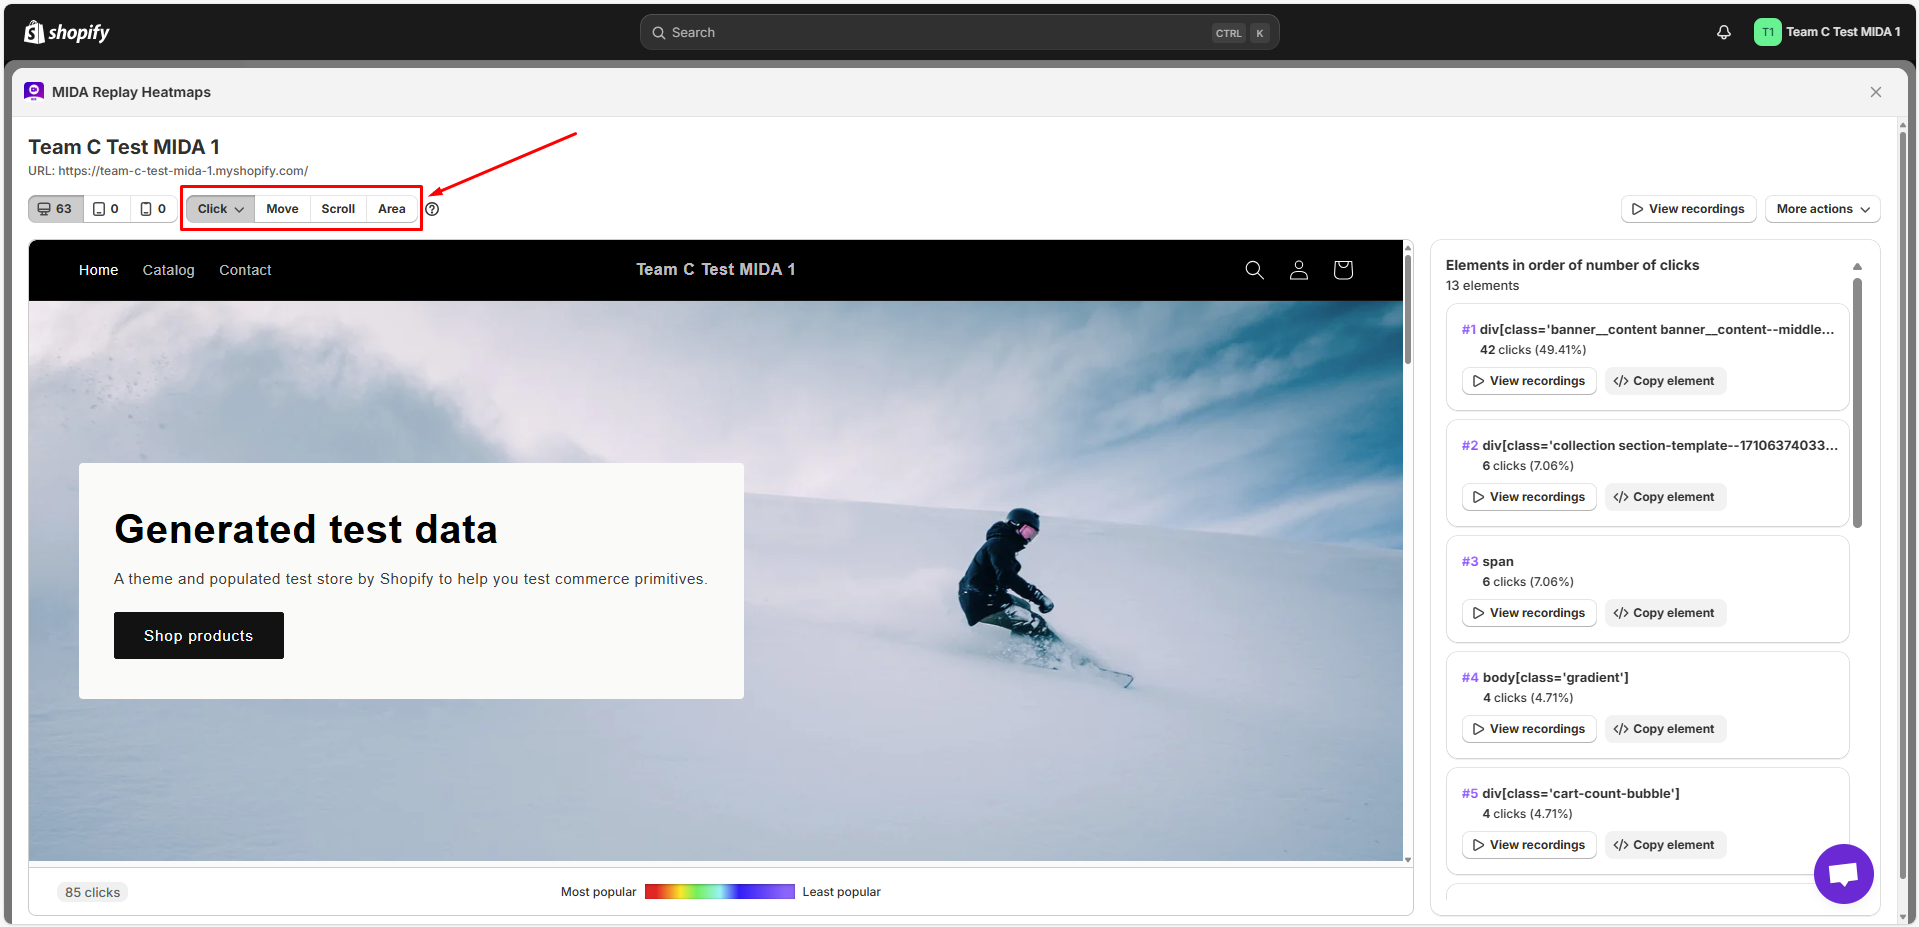The height and width of the screenshot is (927, 1919).
Task: Open the storefront account profile icon
Action: click(1298, 270)
